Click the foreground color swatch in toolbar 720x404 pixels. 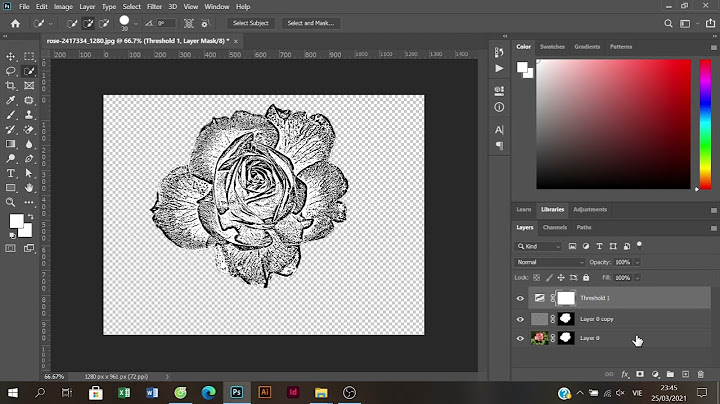pos(16,220)
